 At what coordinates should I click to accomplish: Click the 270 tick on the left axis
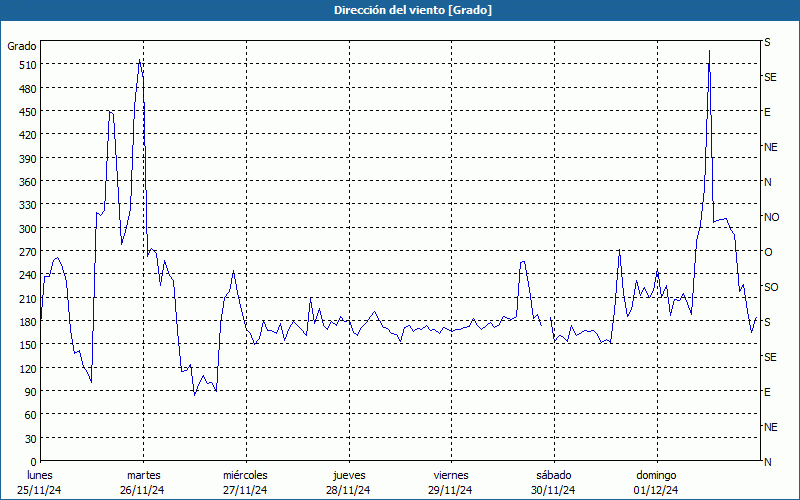point(27,252)
